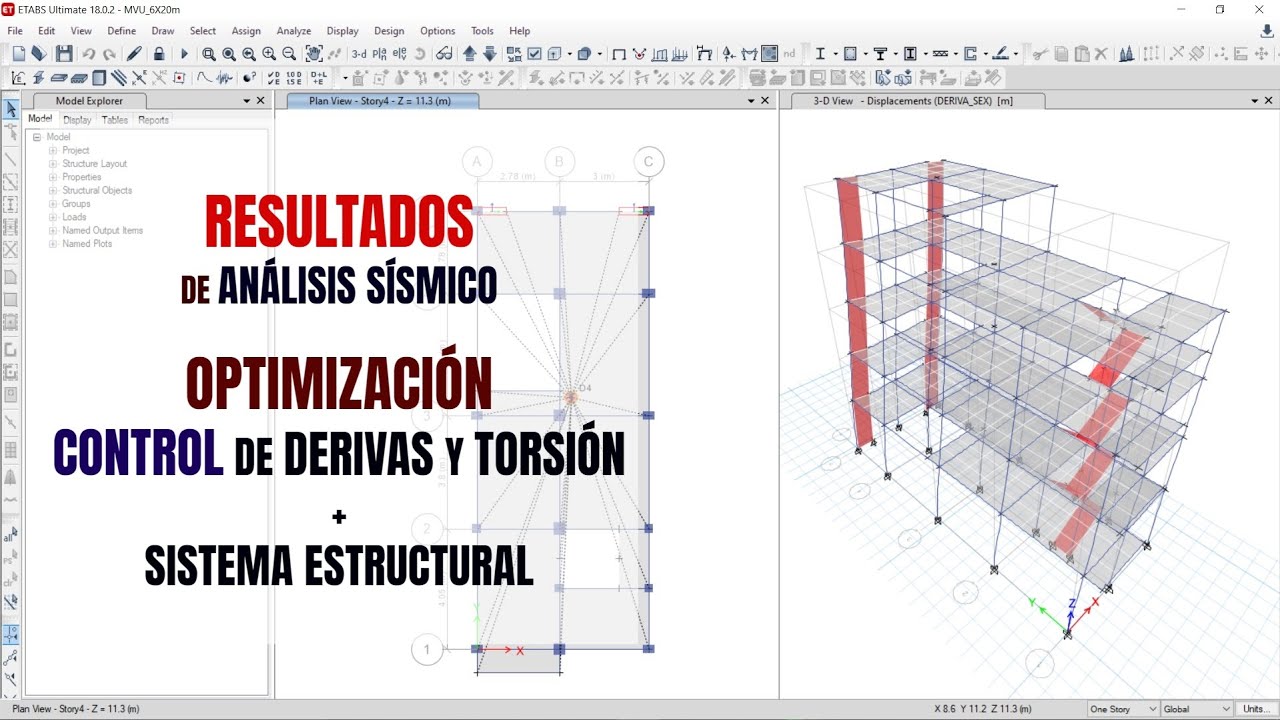This screenshot has width=1280, height=720.
Task: Expand the Properties tree node
Action: pos(53,177)
